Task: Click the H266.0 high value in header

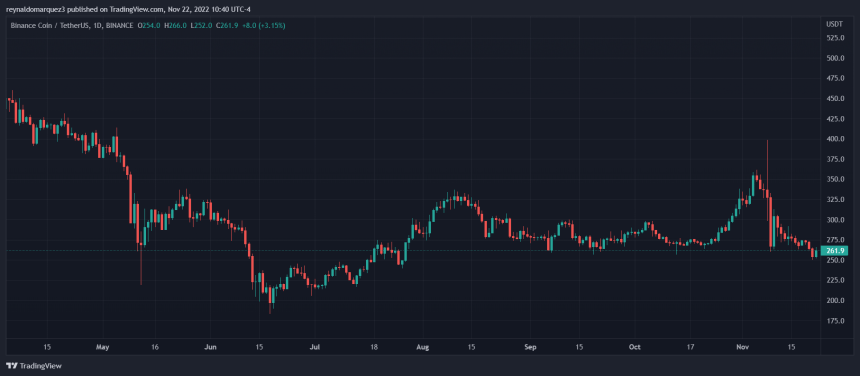Action: coord(177,25)
